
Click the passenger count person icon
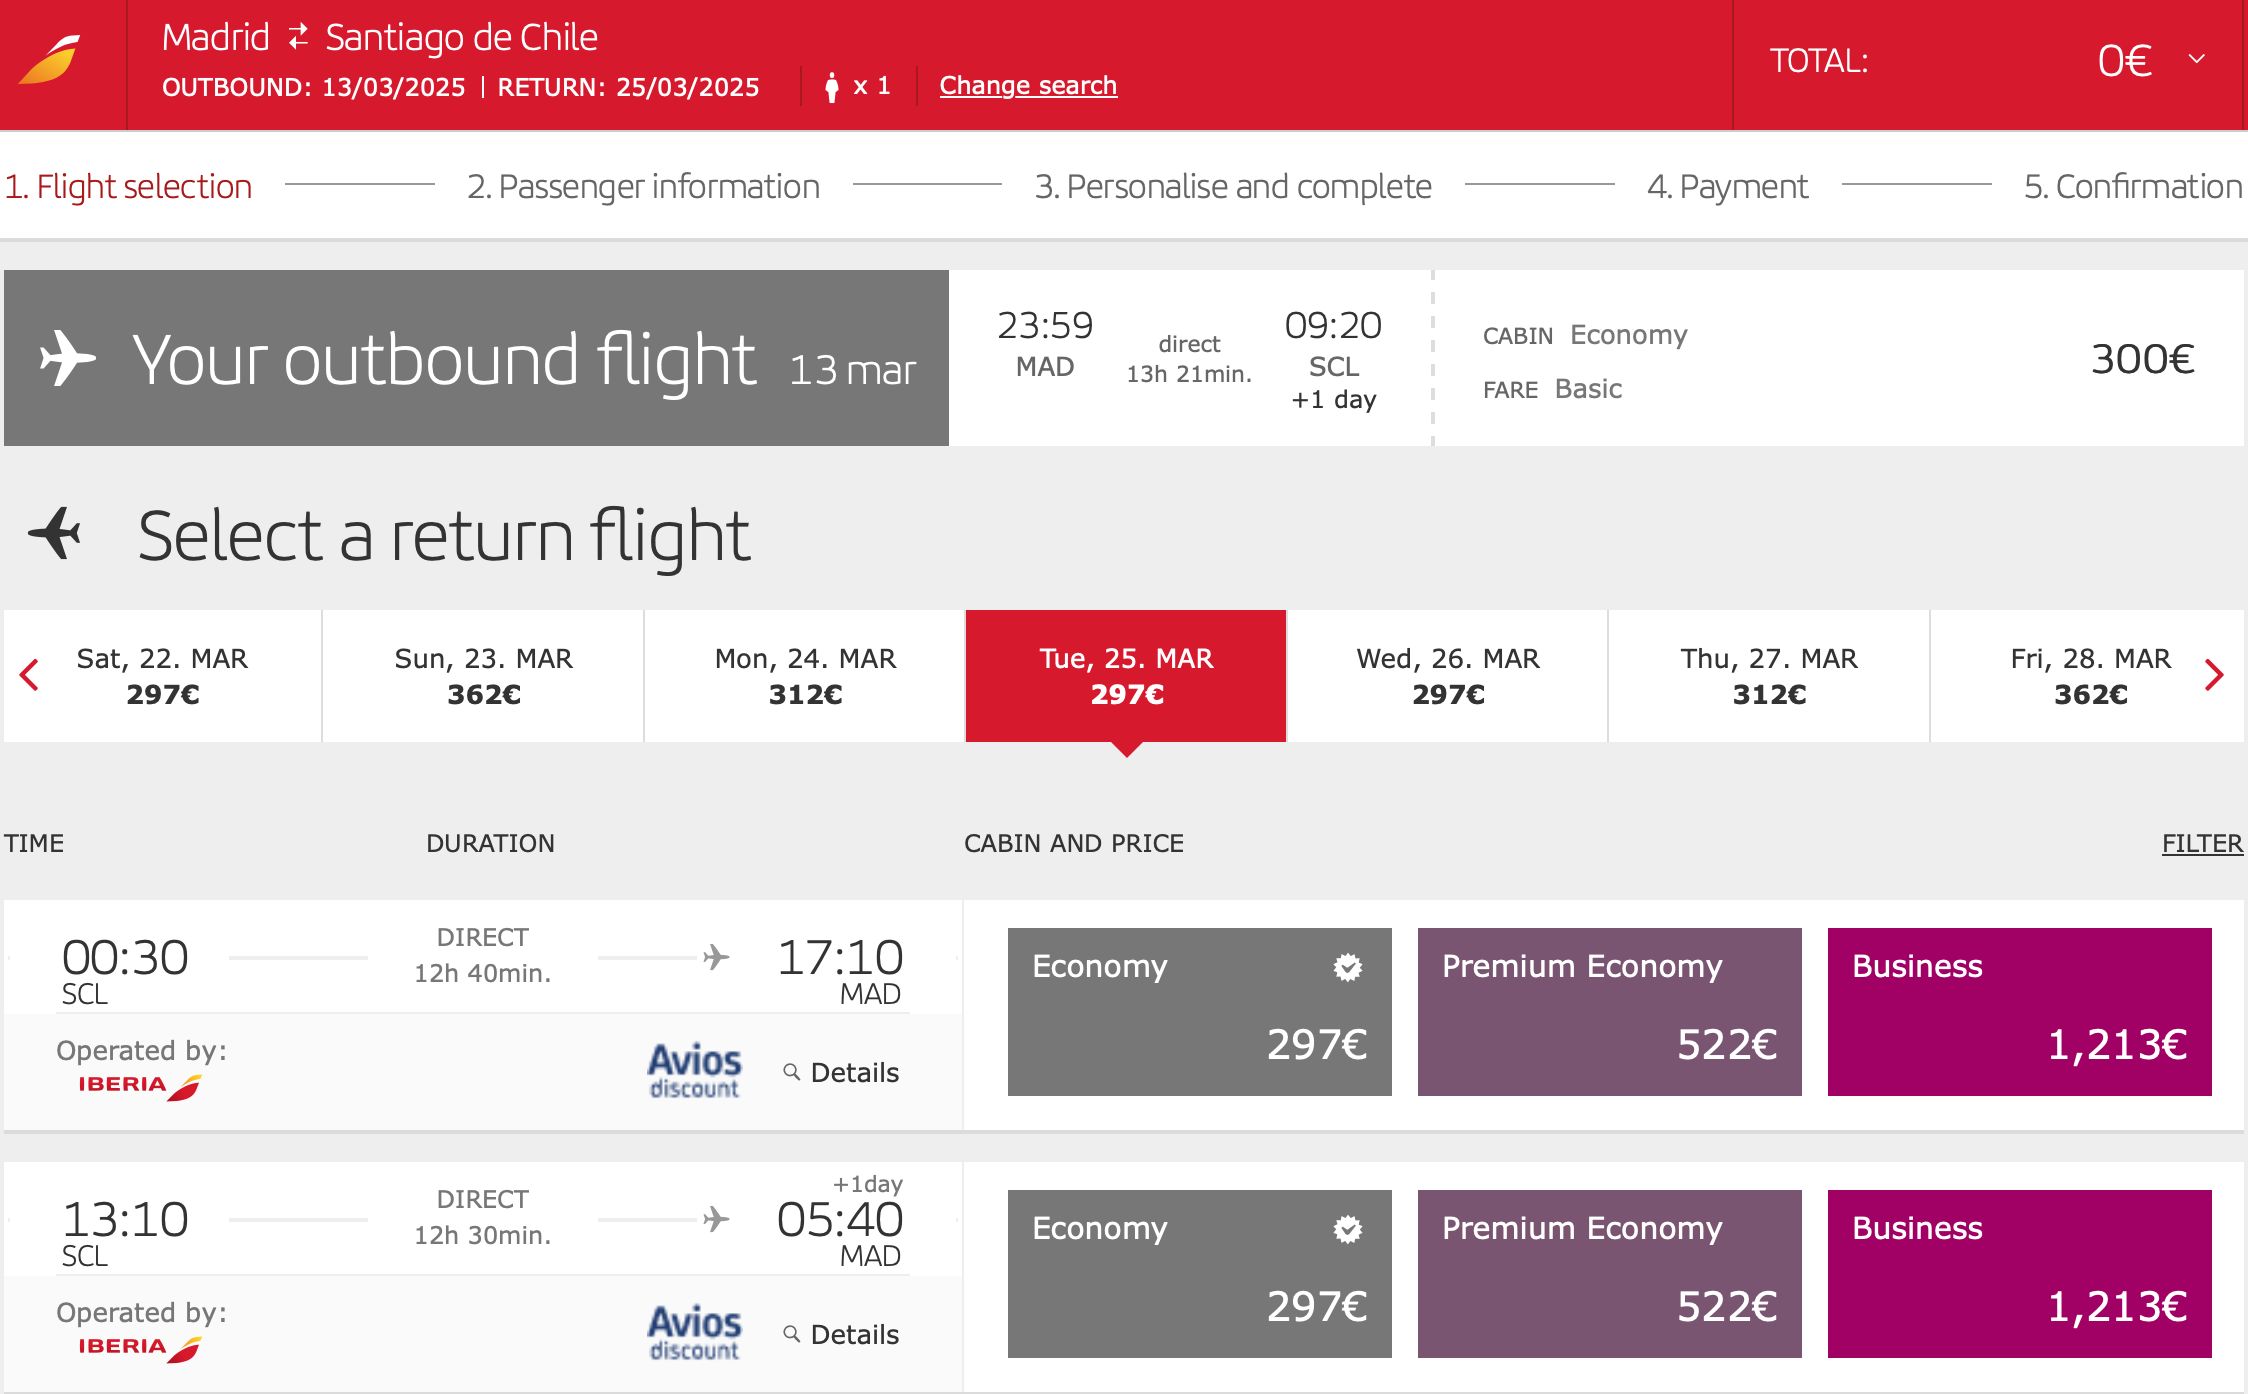pyautogui.click(x=831, y=87)
